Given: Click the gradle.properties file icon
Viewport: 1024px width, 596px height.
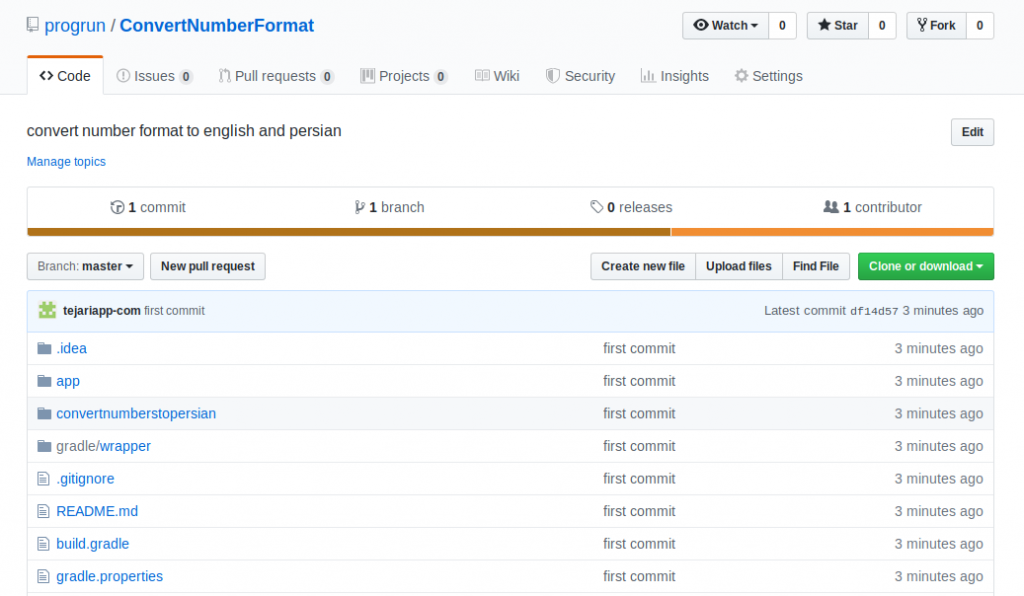Looking at the screenshot, I should pos(43,577).
